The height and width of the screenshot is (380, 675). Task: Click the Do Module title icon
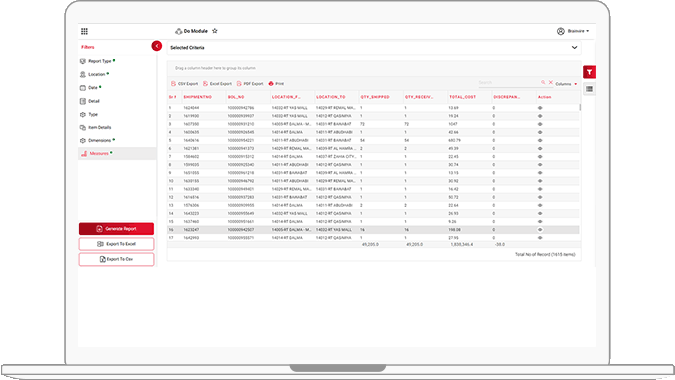click(178, 31)
